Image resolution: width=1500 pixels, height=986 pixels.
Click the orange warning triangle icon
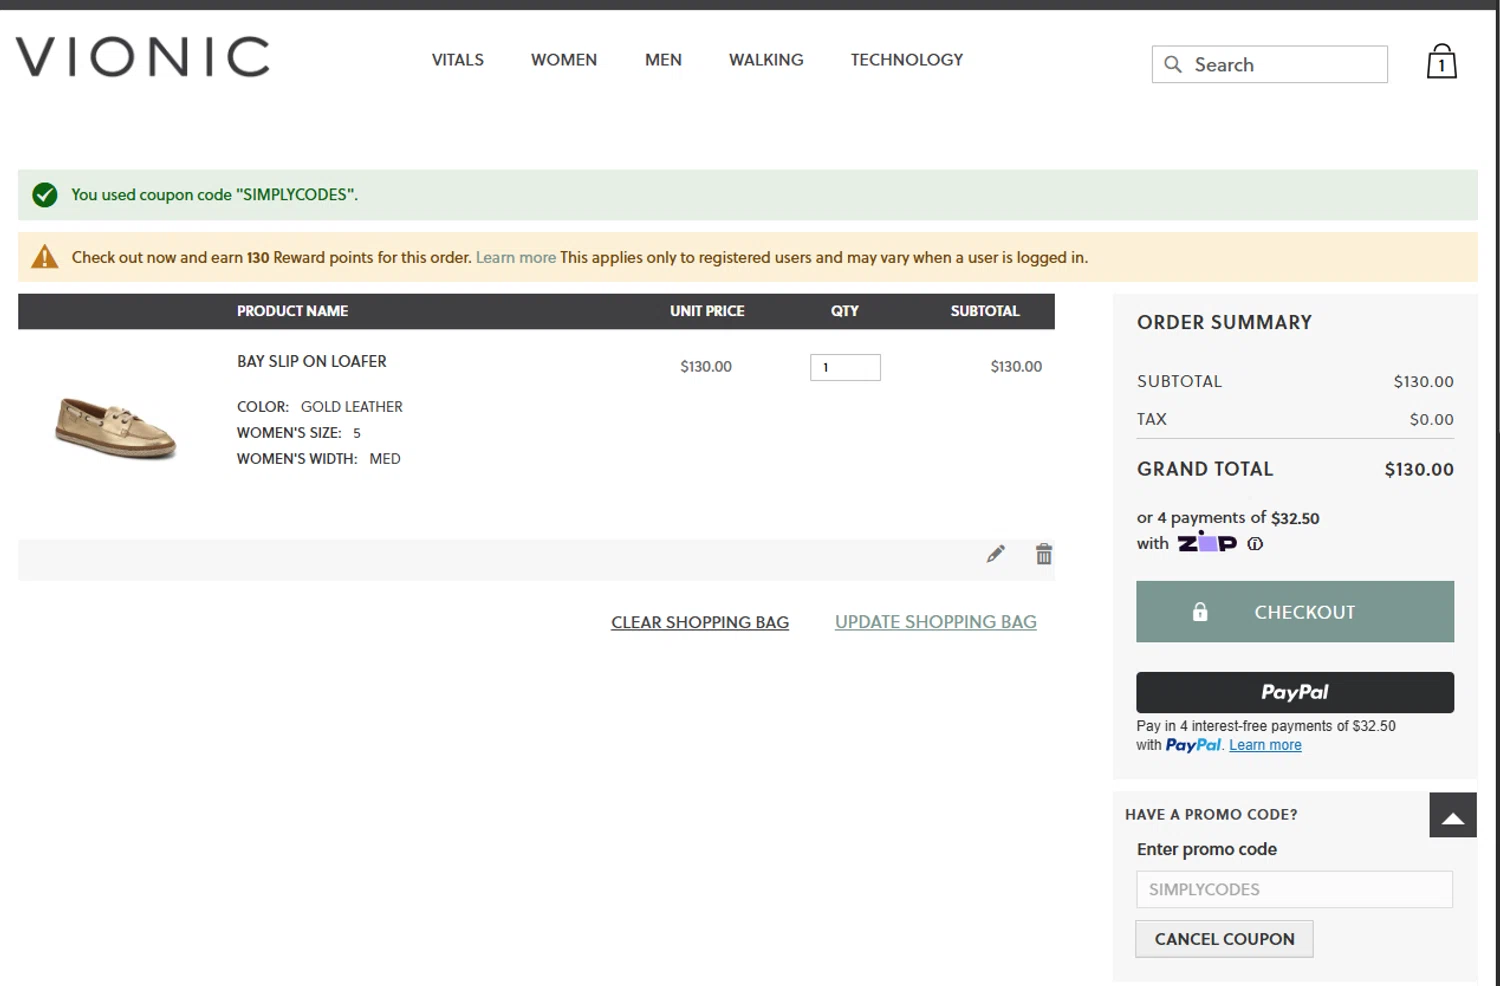tap(44, 257)
